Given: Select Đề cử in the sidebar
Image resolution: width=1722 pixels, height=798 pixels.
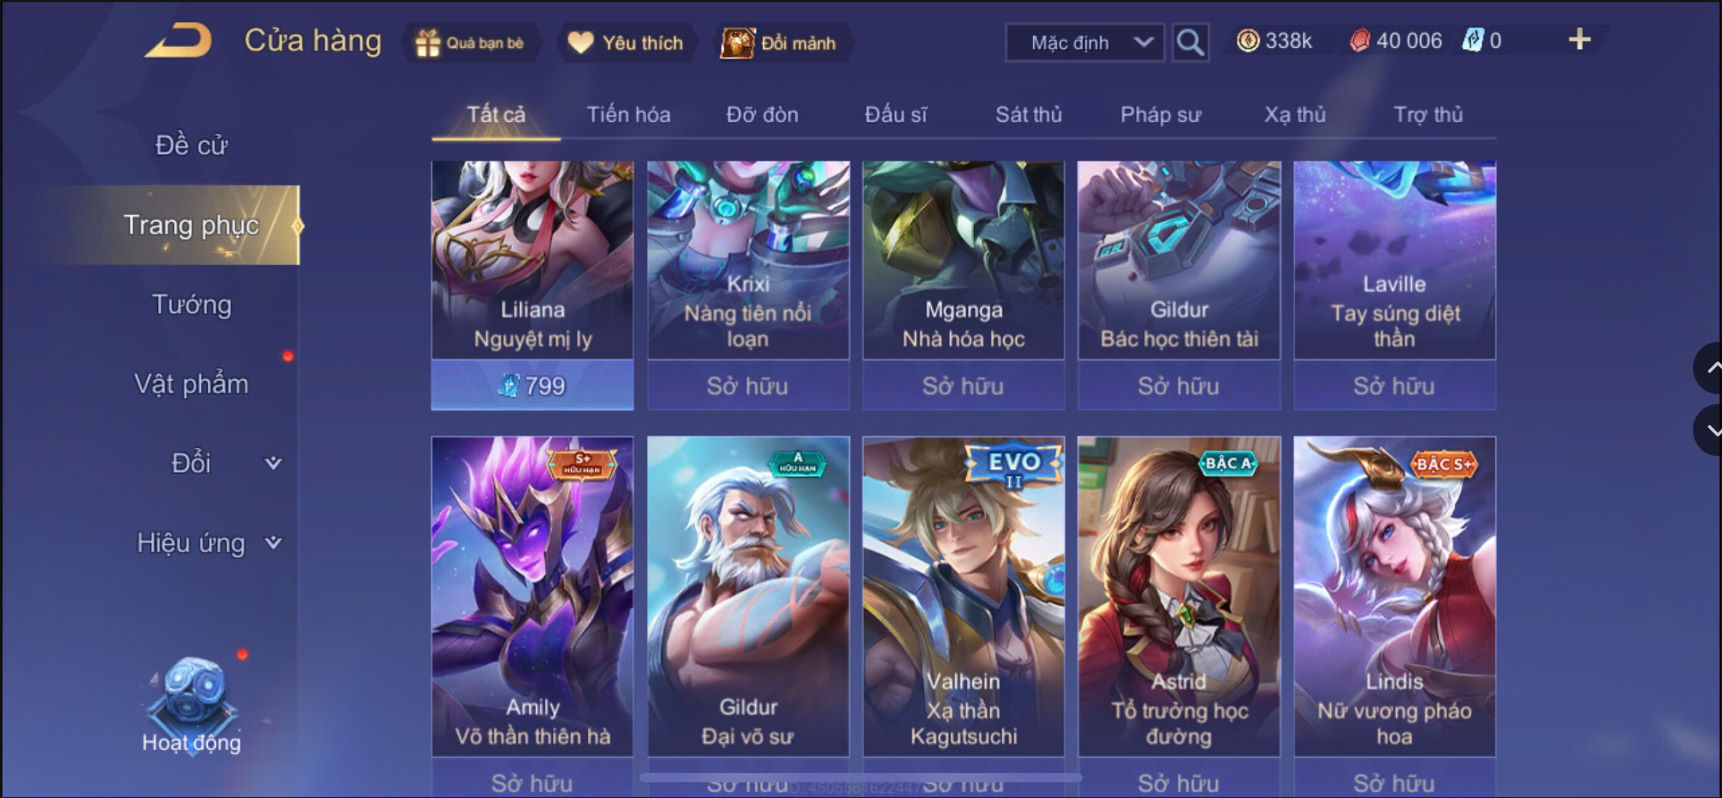Looking at the screenshot, I should 191,145.
